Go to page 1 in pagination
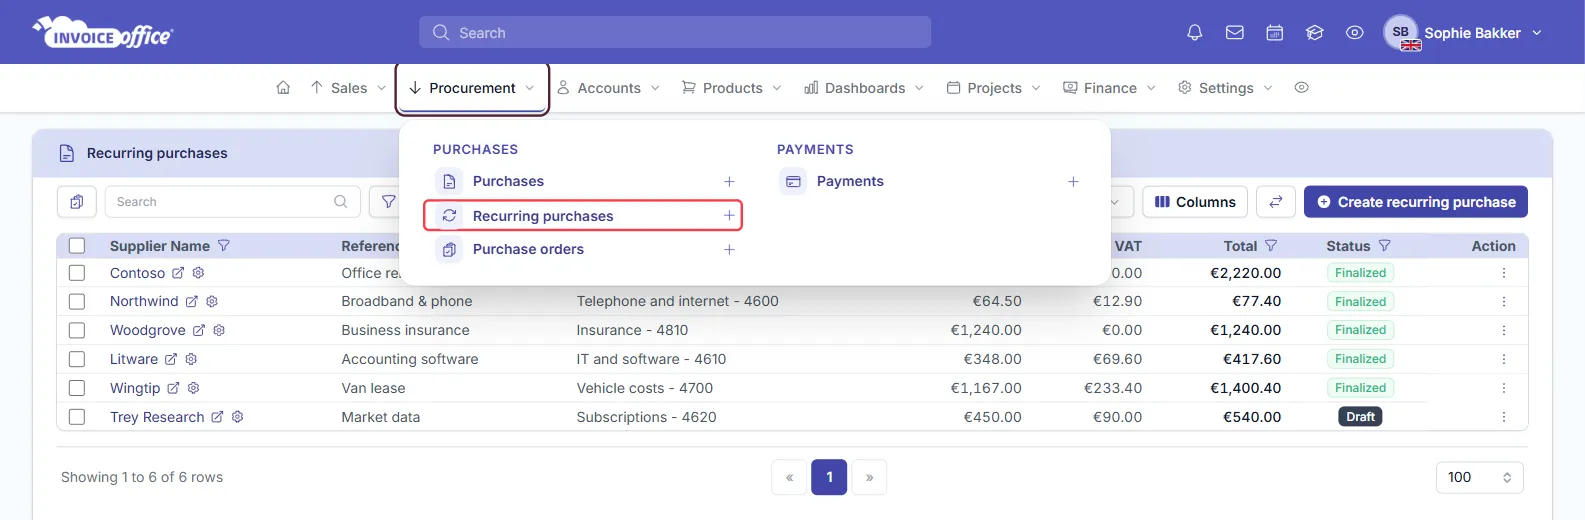This screenshot has height=520, width=1585. [829, 477]
